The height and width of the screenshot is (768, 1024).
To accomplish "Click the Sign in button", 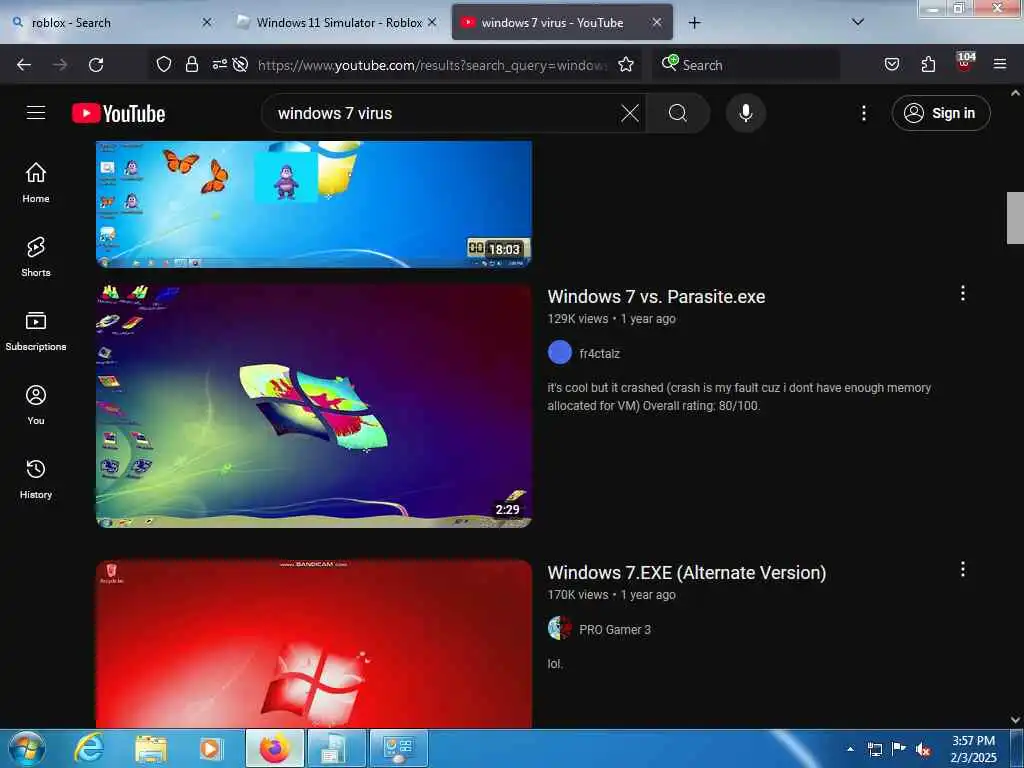I will (941, 113).
